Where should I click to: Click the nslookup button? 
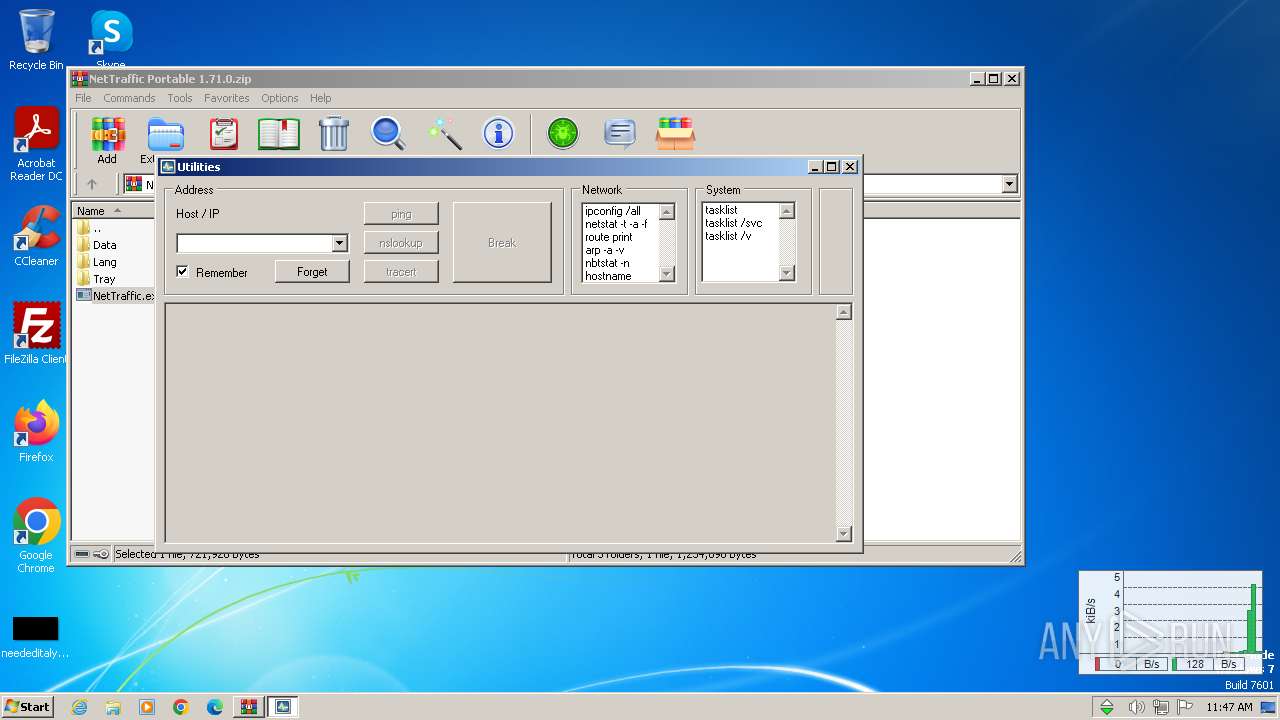[x=401, y=242]
